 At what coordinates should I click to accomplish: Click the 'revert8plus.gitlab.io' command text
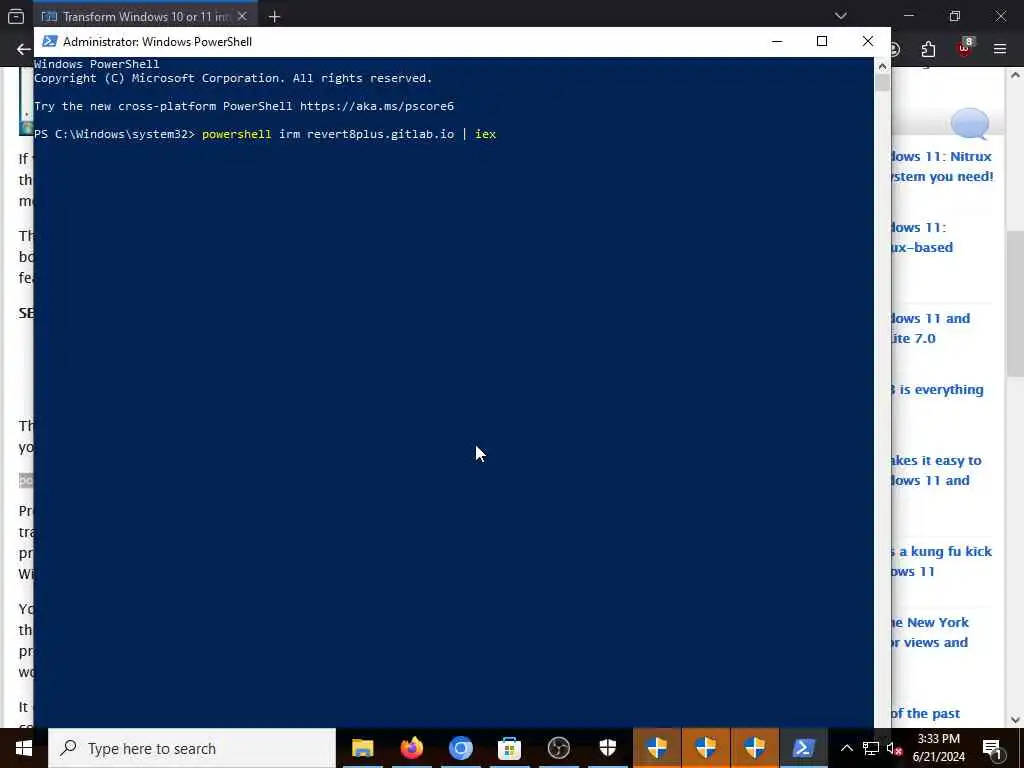(380, 134)
